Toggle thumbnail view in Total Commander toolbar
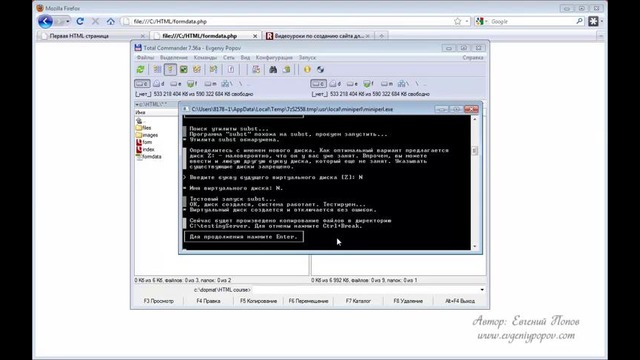This screenshot has height=360, width=640. (x=184, y=69)
